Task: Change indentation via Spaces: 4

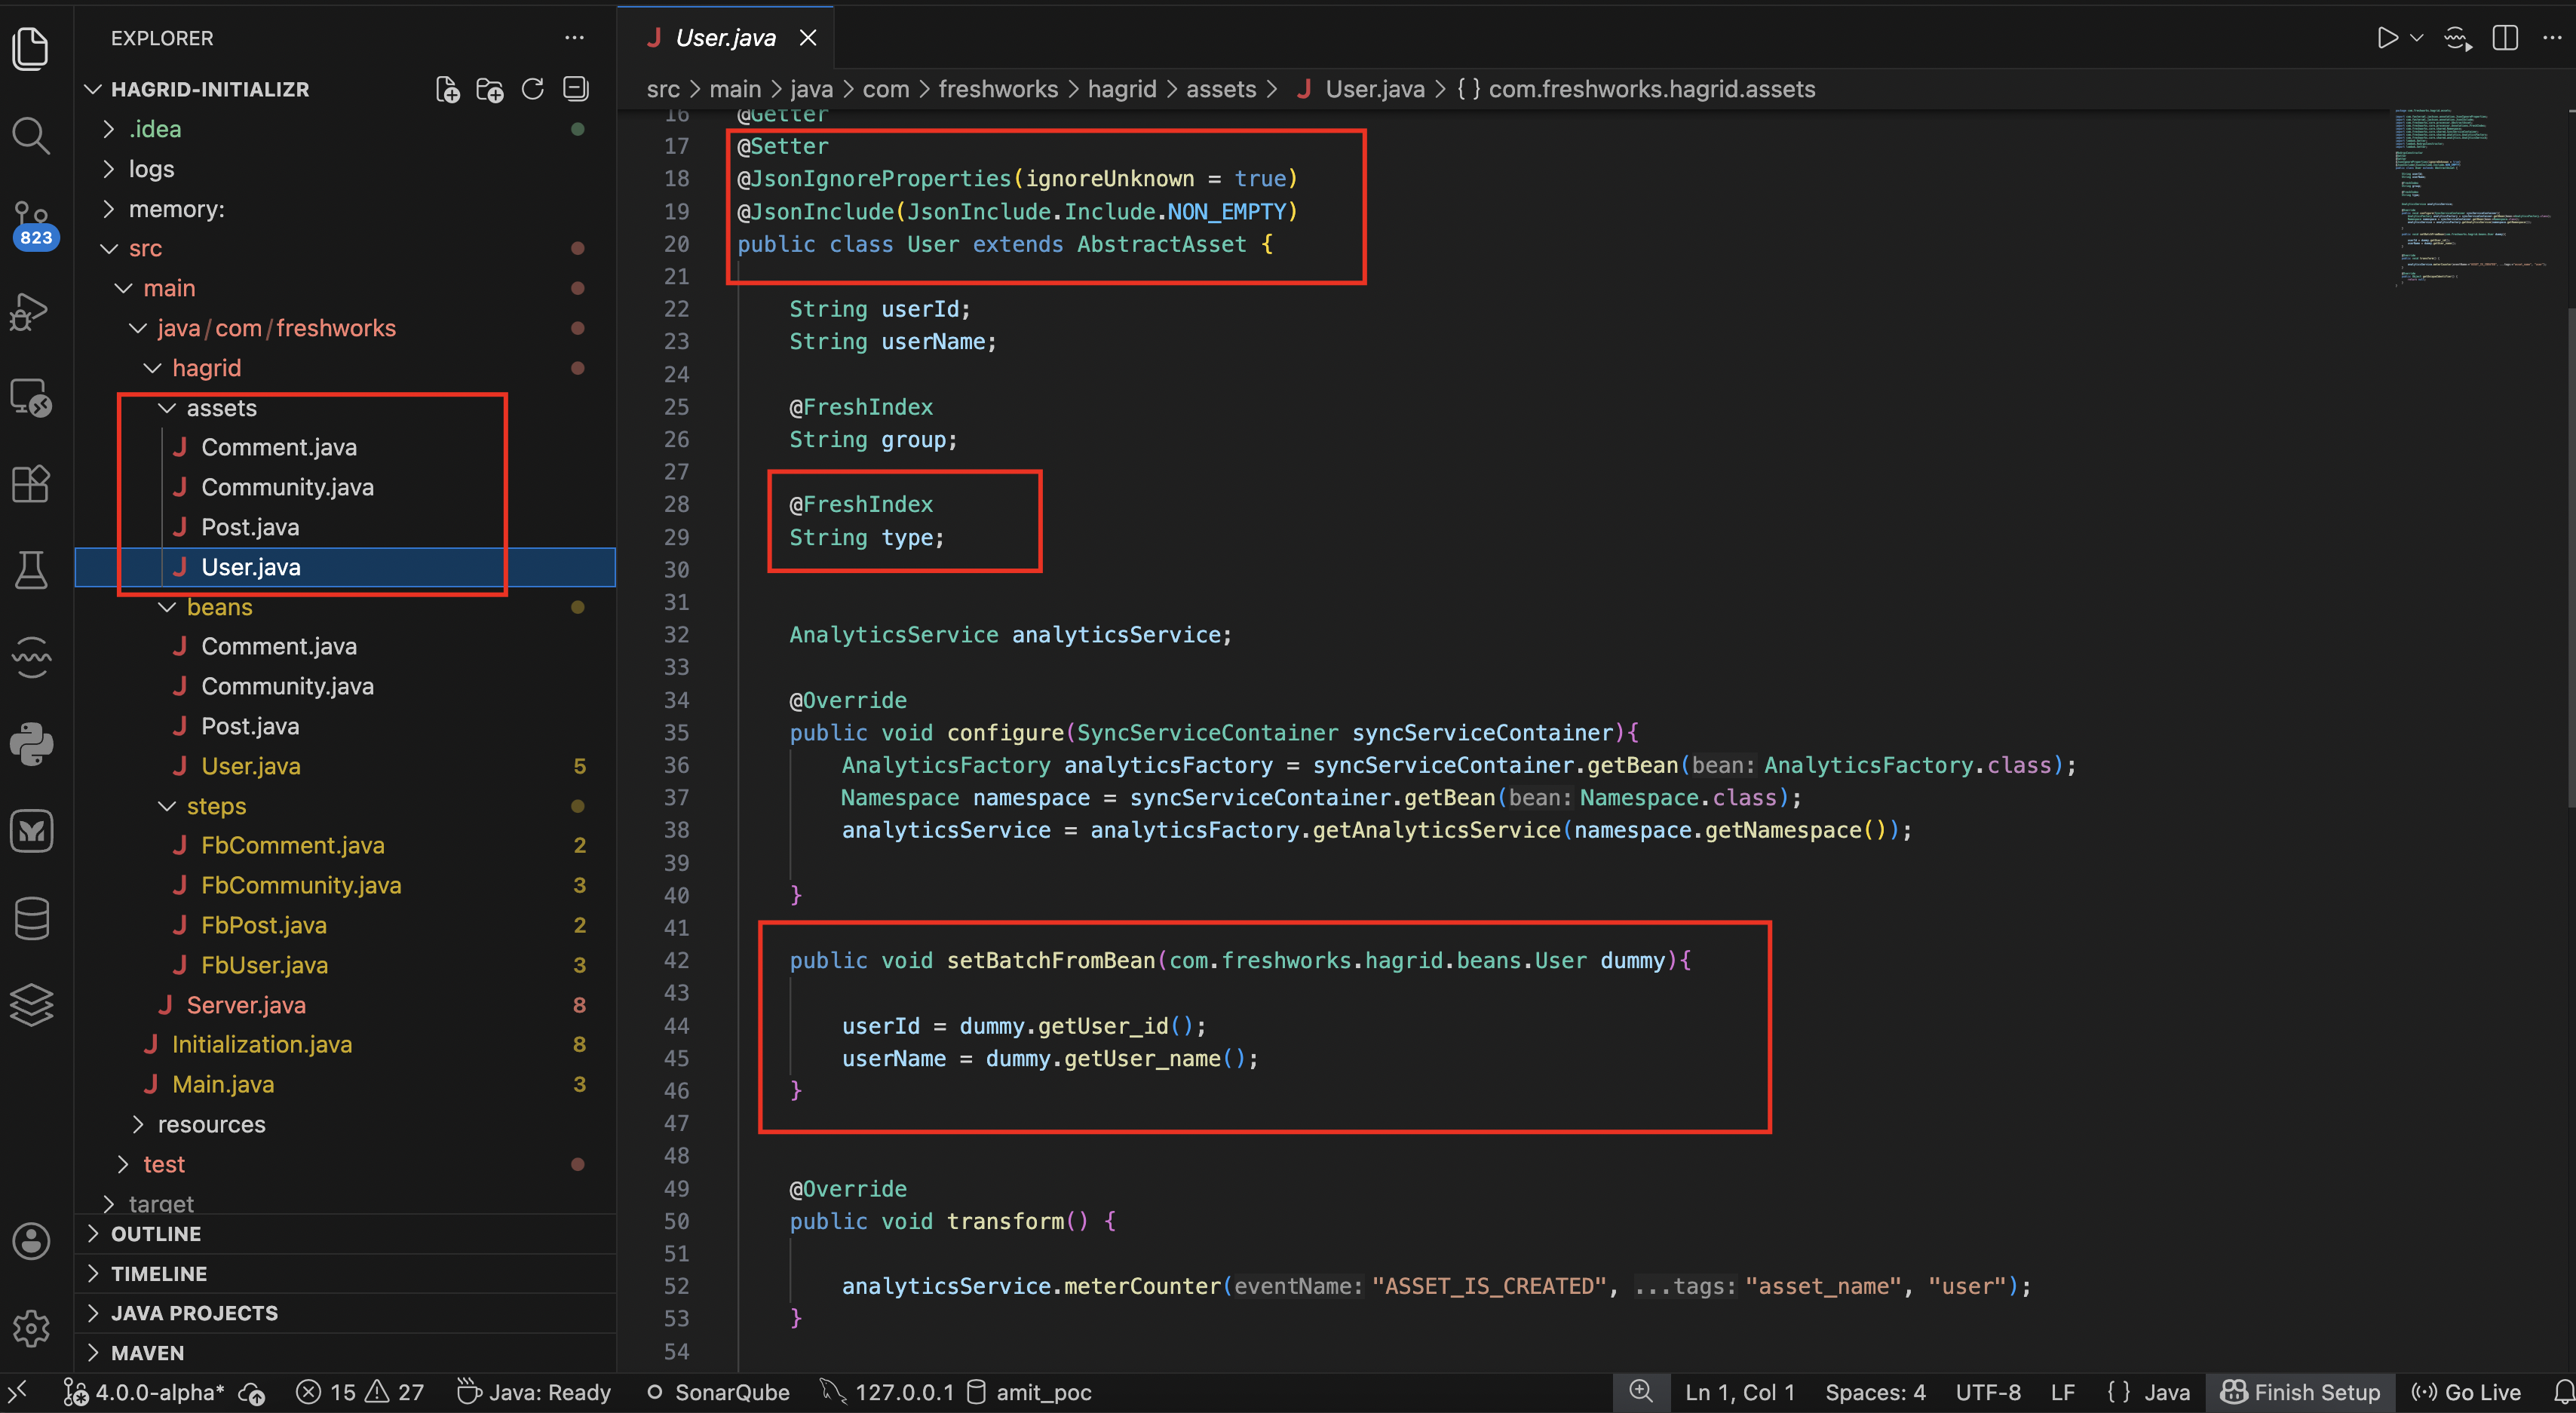Action: [x=1875, y=1392]
